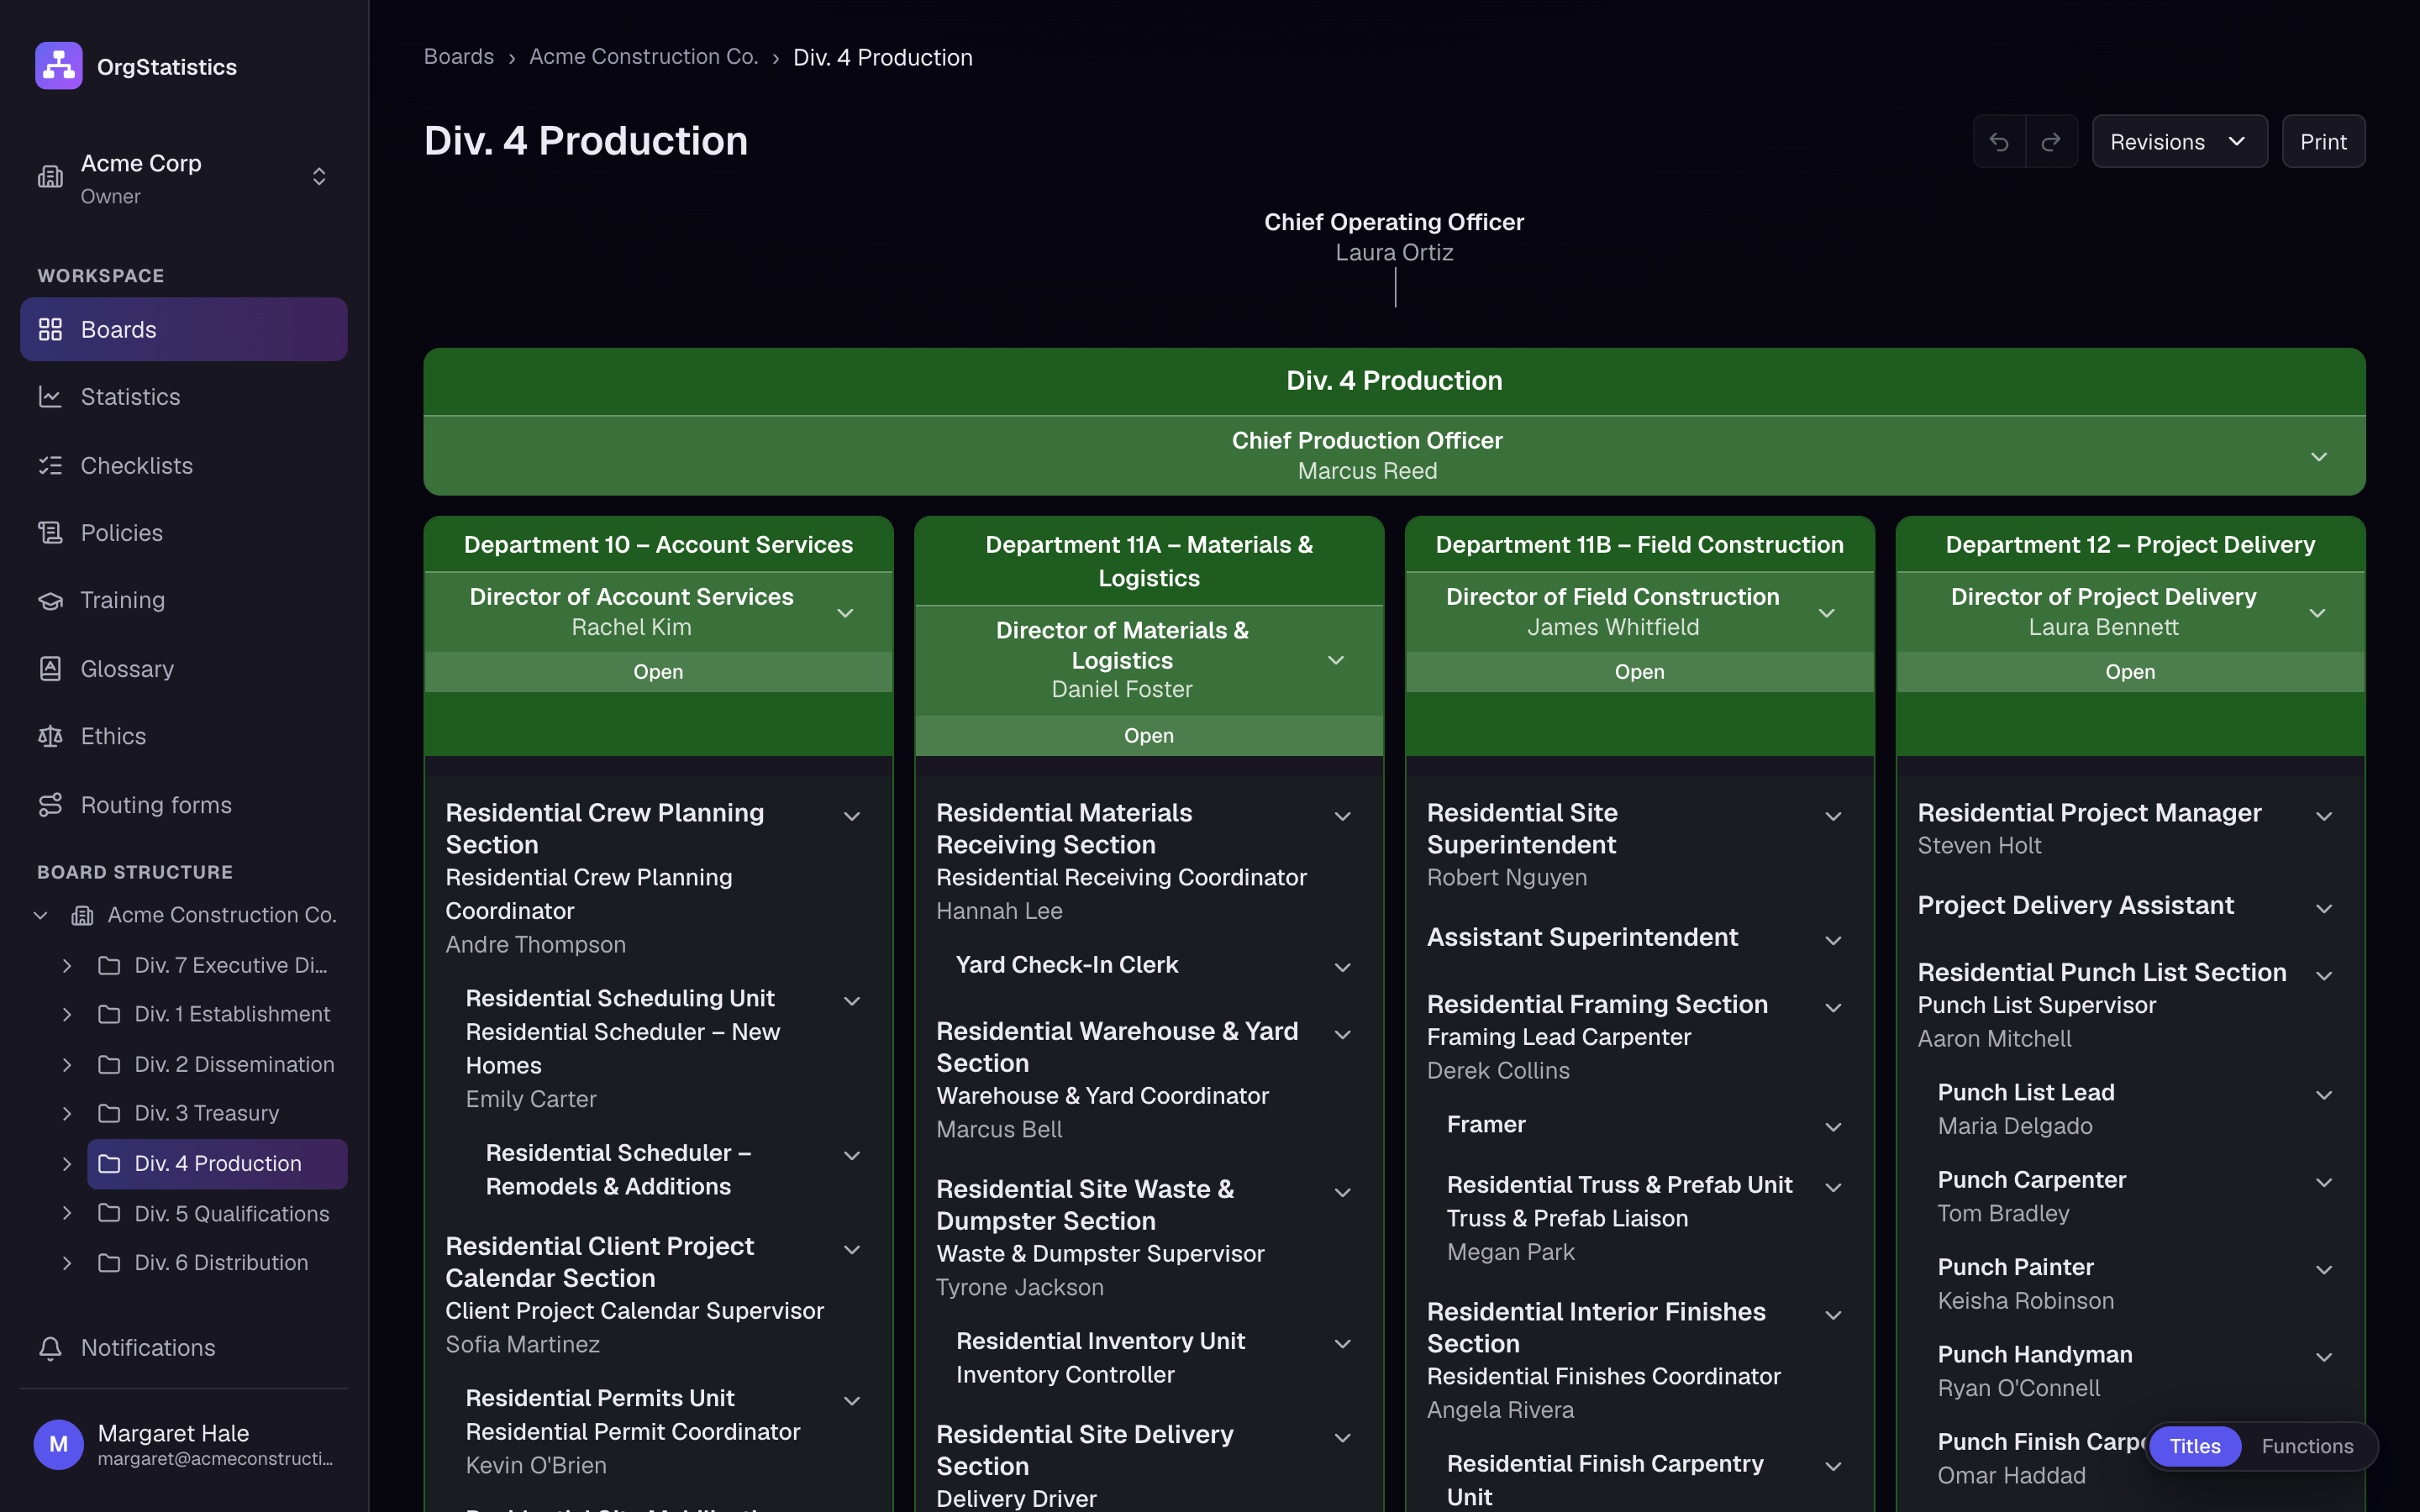Switch view to Functions
The image size is (2420, 1512).
click(x=2307, y=1446)
